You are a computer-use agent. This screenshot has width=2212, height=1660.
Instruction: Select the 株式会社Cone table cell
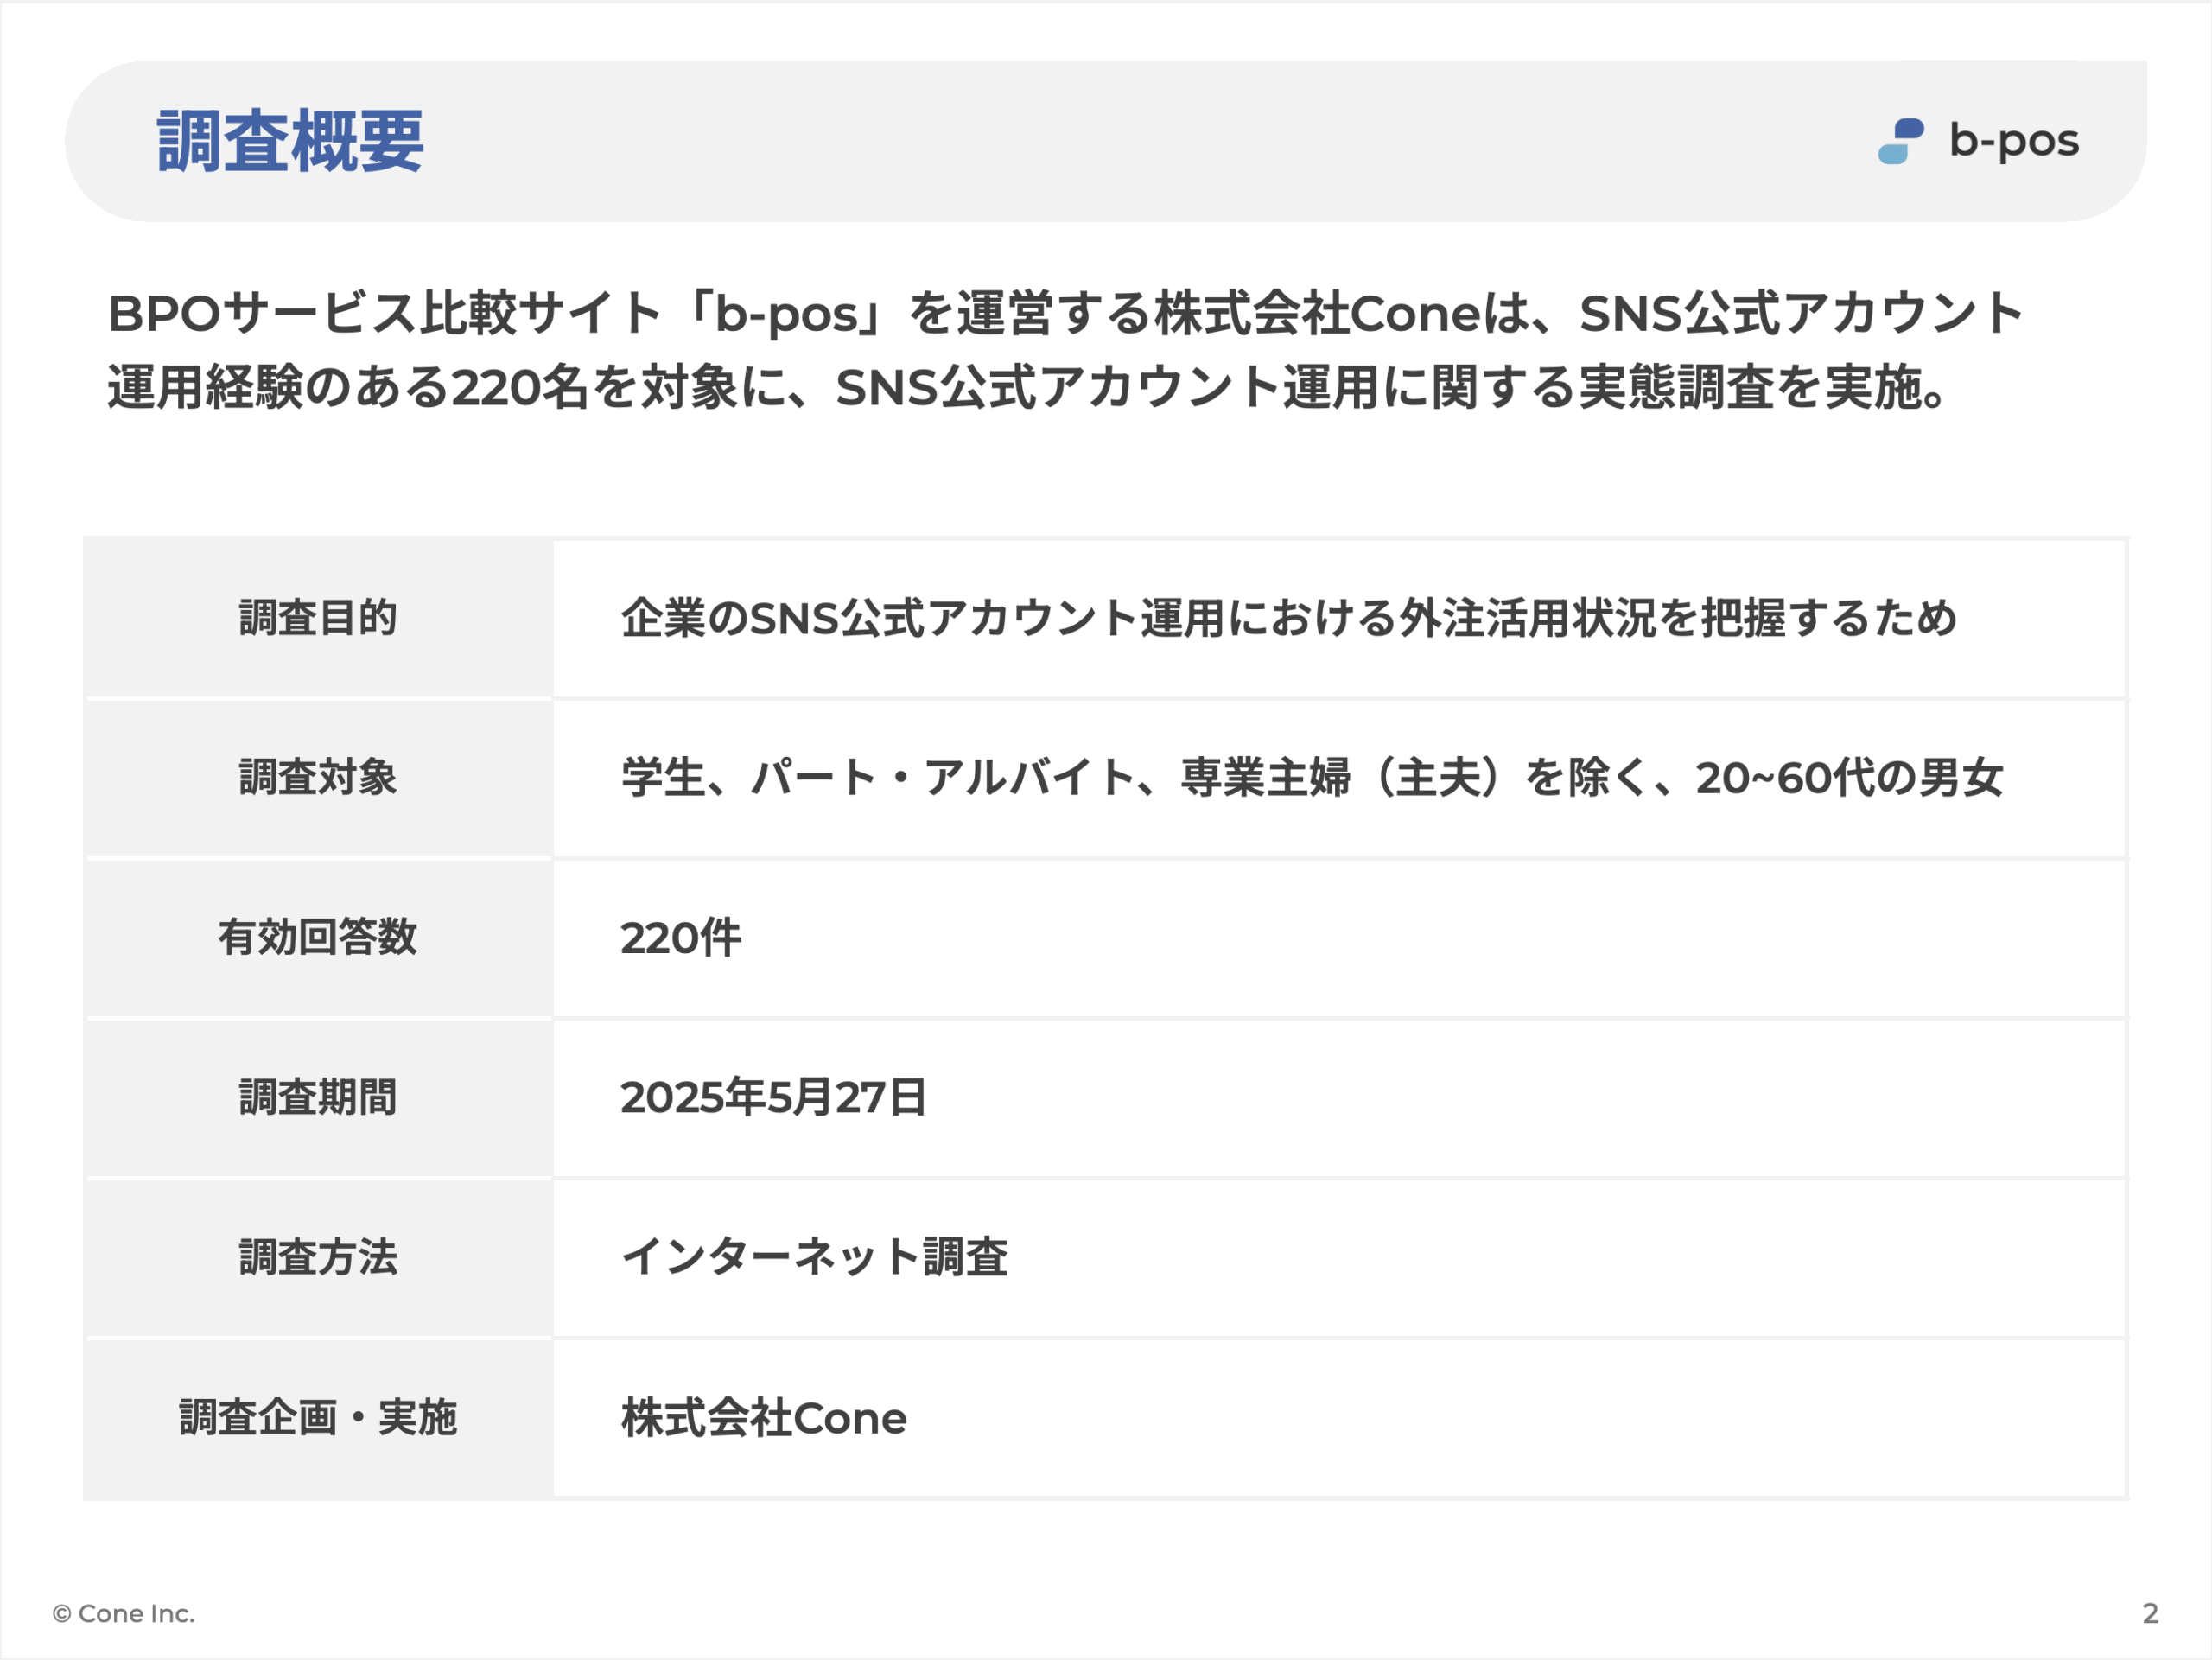point(1339,1418)
